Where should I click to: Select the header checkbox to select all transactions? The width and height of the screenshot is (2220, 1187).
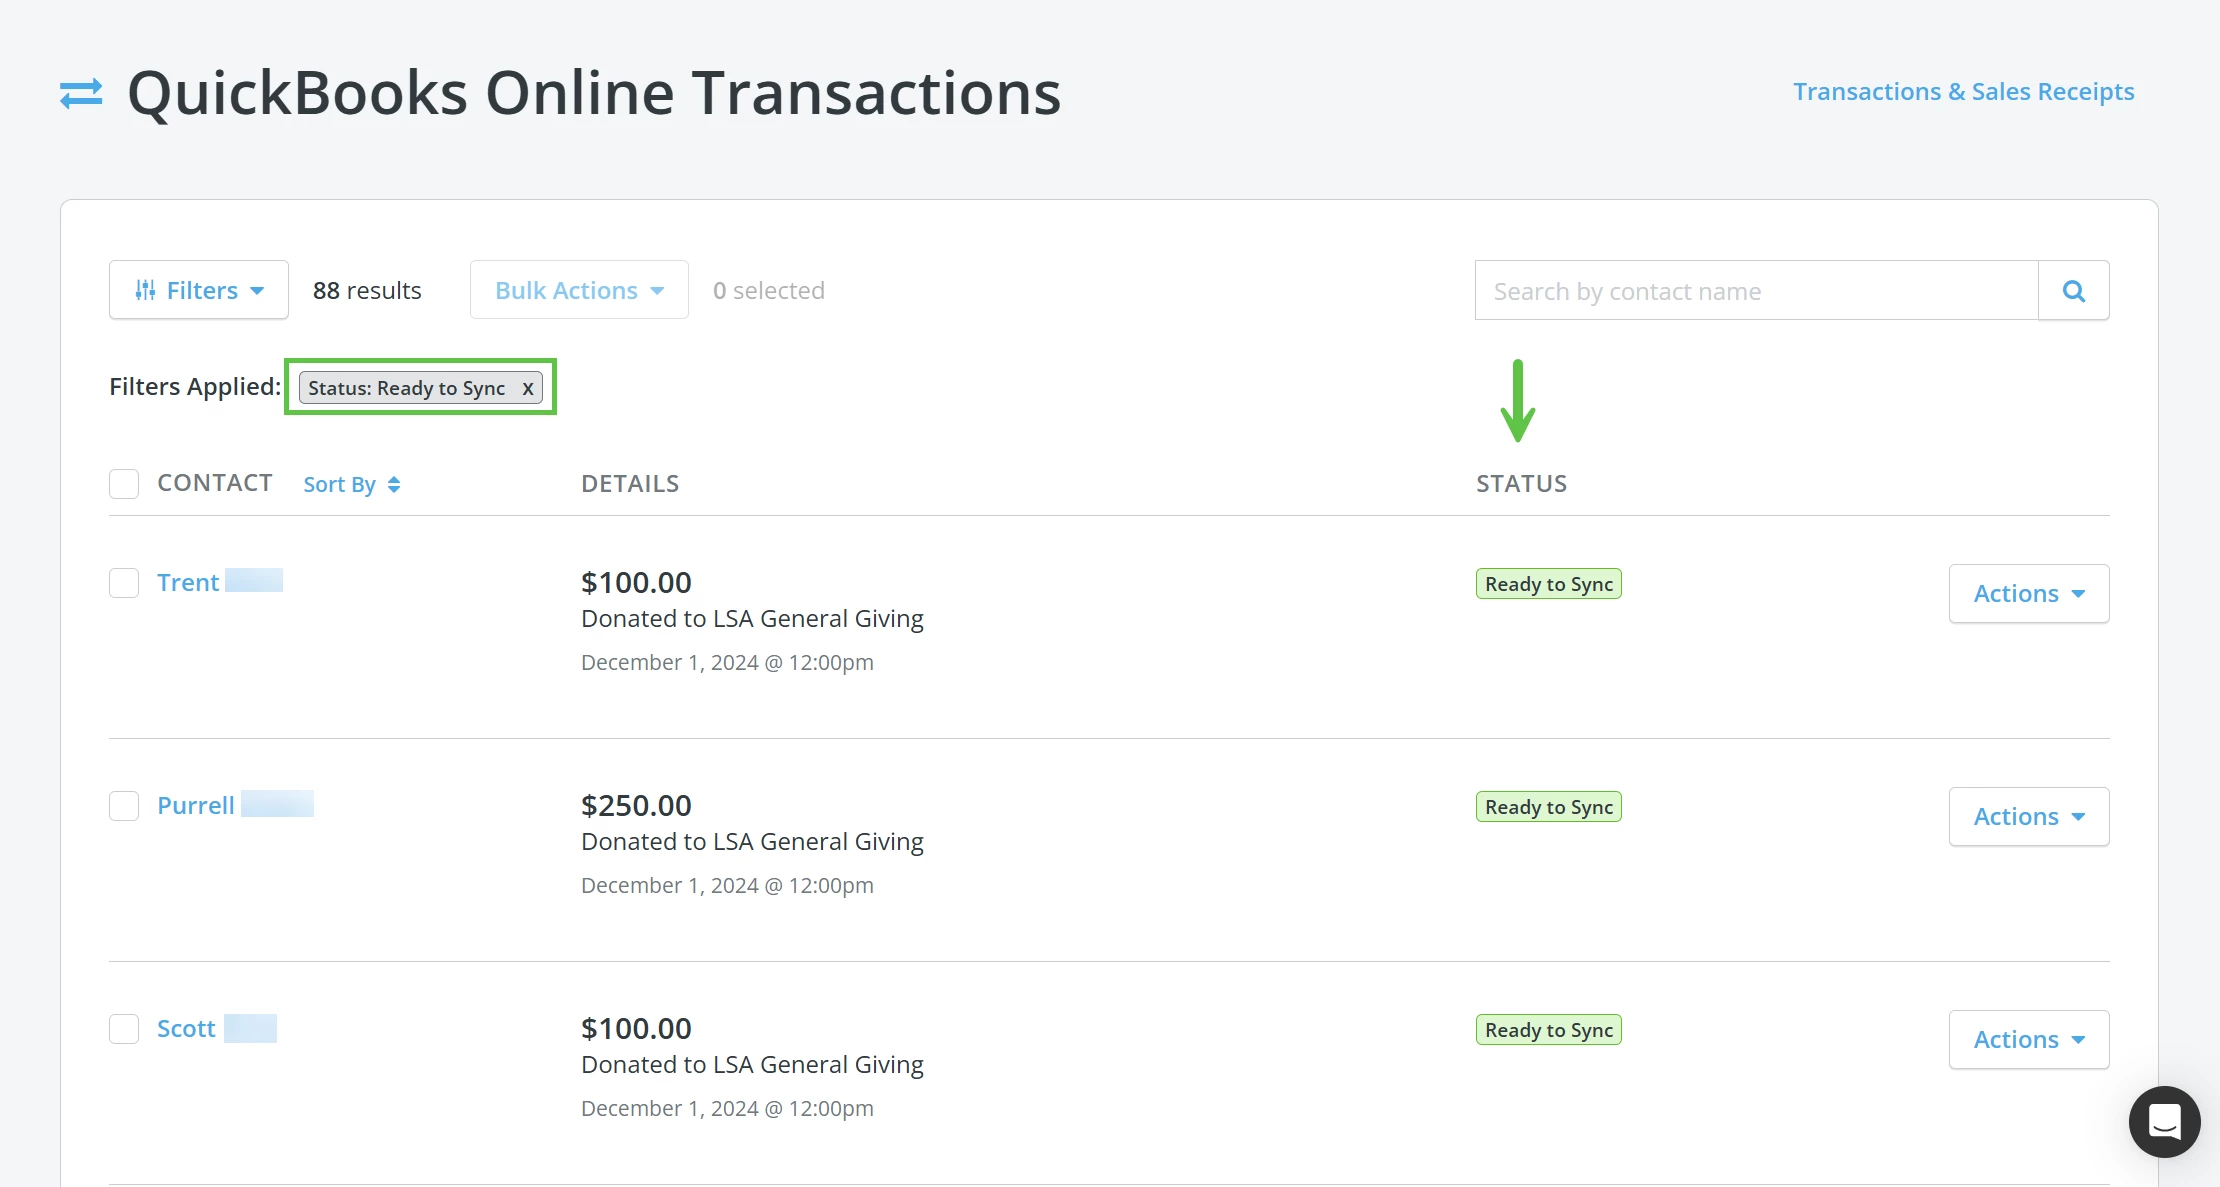[x=124, y=483]
